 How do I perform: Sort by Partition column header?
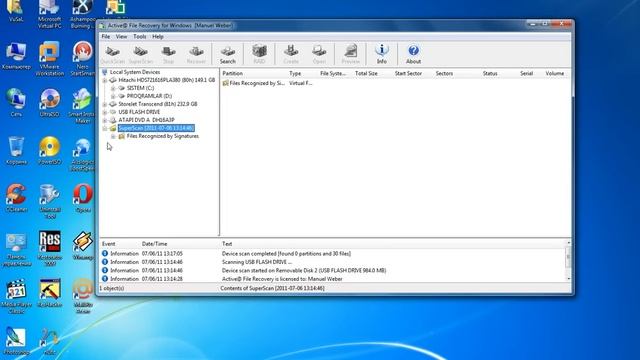[233, 73]
